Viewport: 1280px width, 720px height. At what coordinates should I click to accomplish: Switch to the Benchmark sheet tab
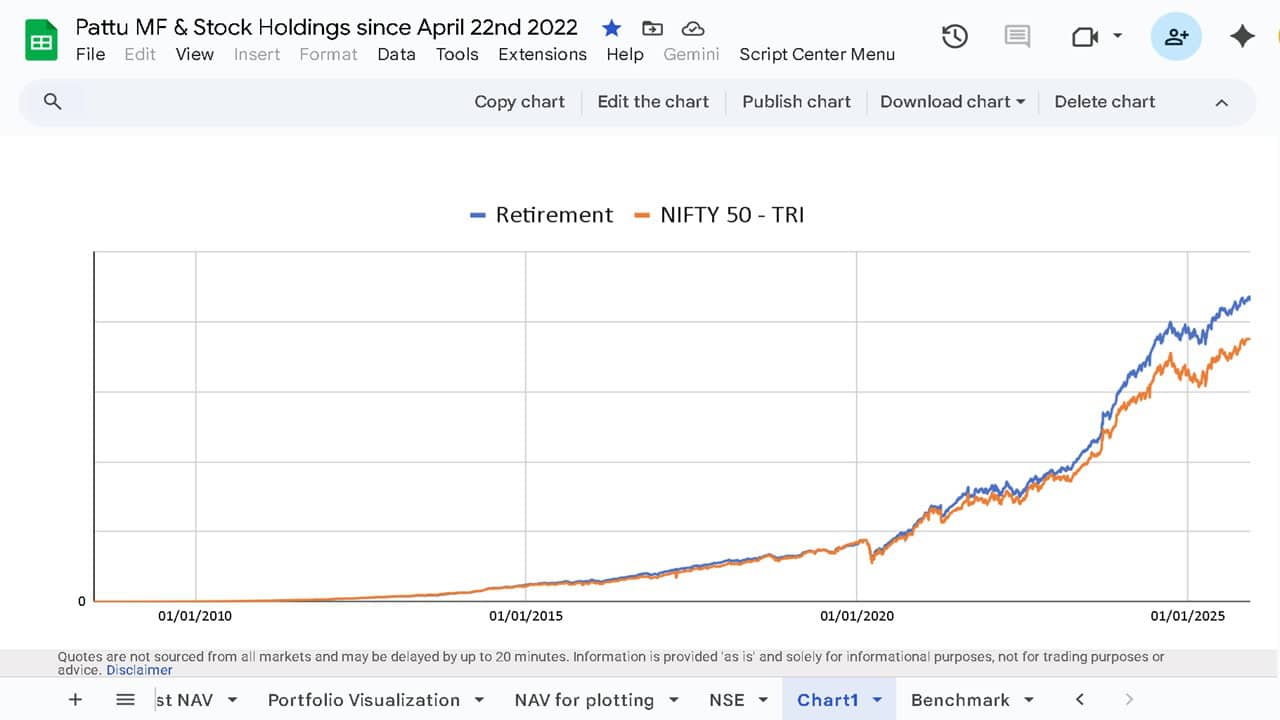click(x=963, y=699)
